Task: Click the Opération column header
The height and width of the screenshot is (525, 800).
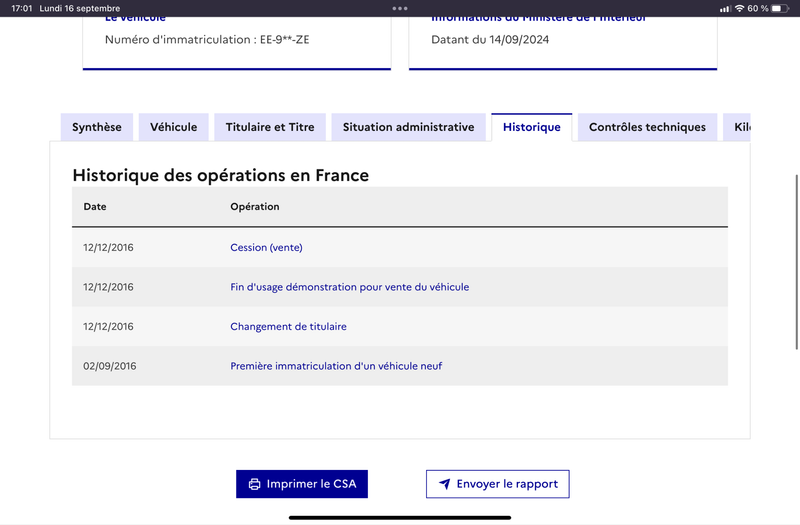Action: pos(255,207)
